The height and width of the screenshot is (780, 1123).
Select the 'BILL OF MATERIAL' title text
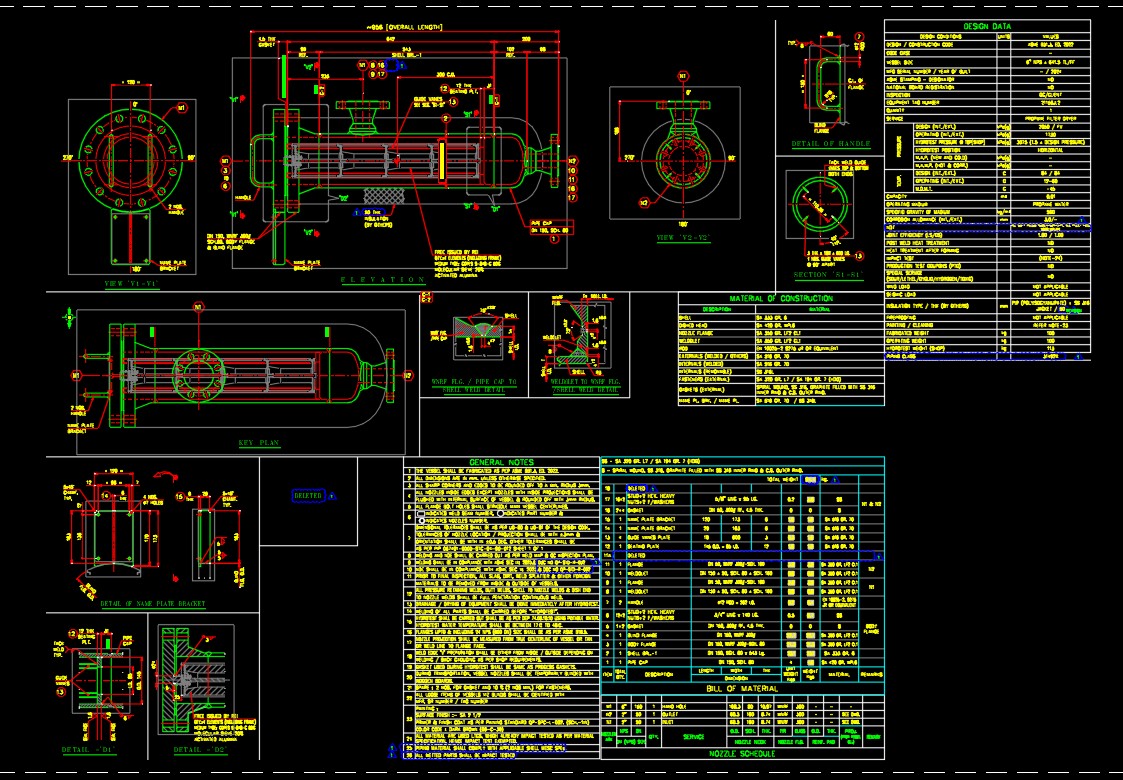742,687
